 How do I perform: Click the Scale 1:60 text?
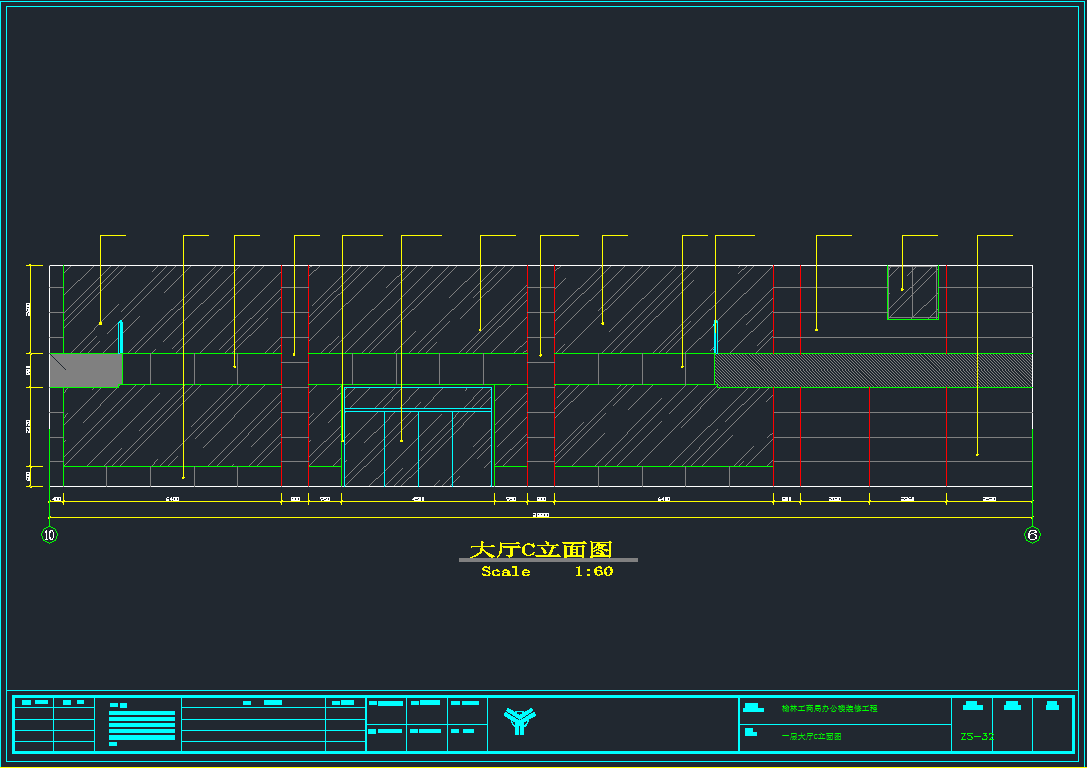point(546,572)
